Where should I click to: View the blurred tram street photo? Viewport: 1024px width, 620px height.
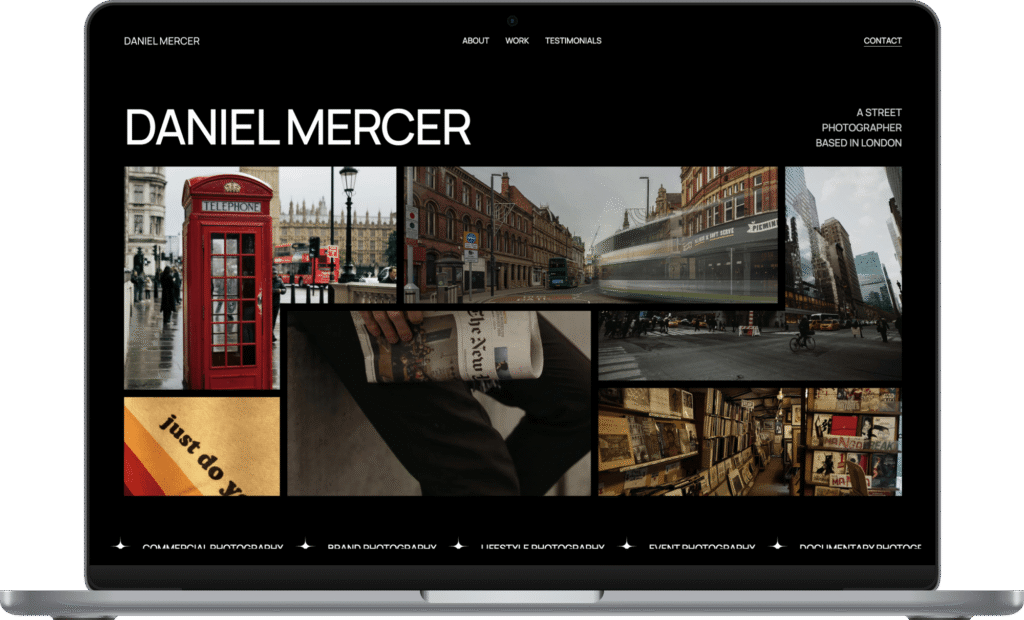coord(592,235)
